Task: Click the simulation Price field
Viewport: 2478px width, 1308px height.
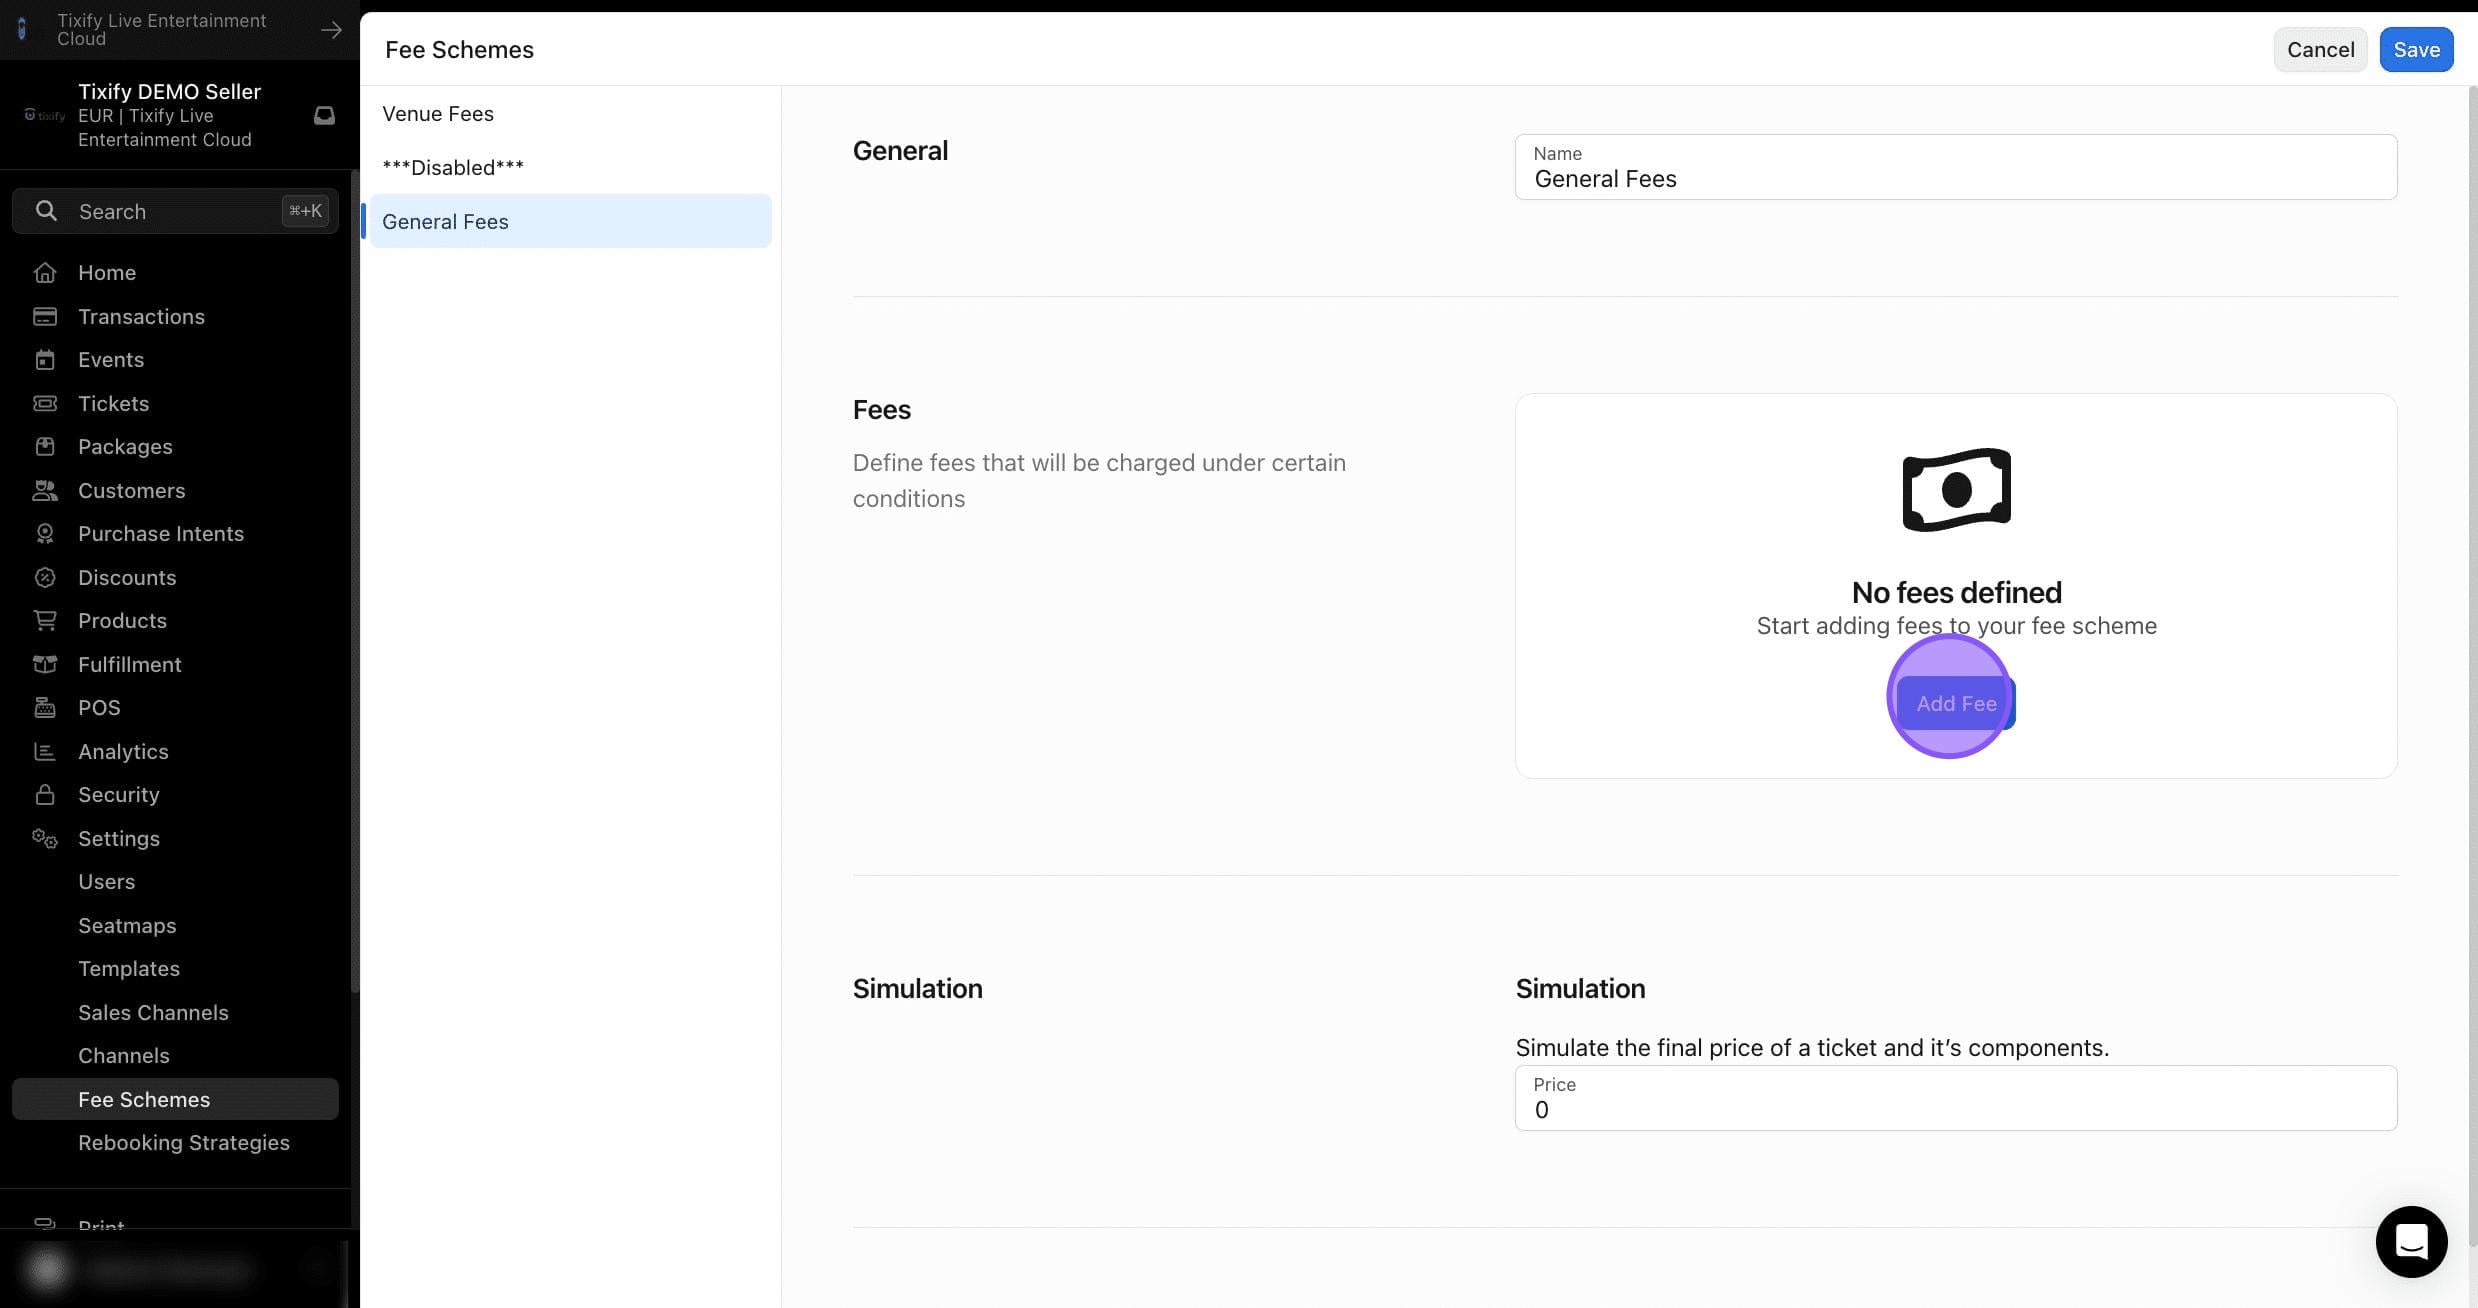Action: click(x=1956, y=1098)
